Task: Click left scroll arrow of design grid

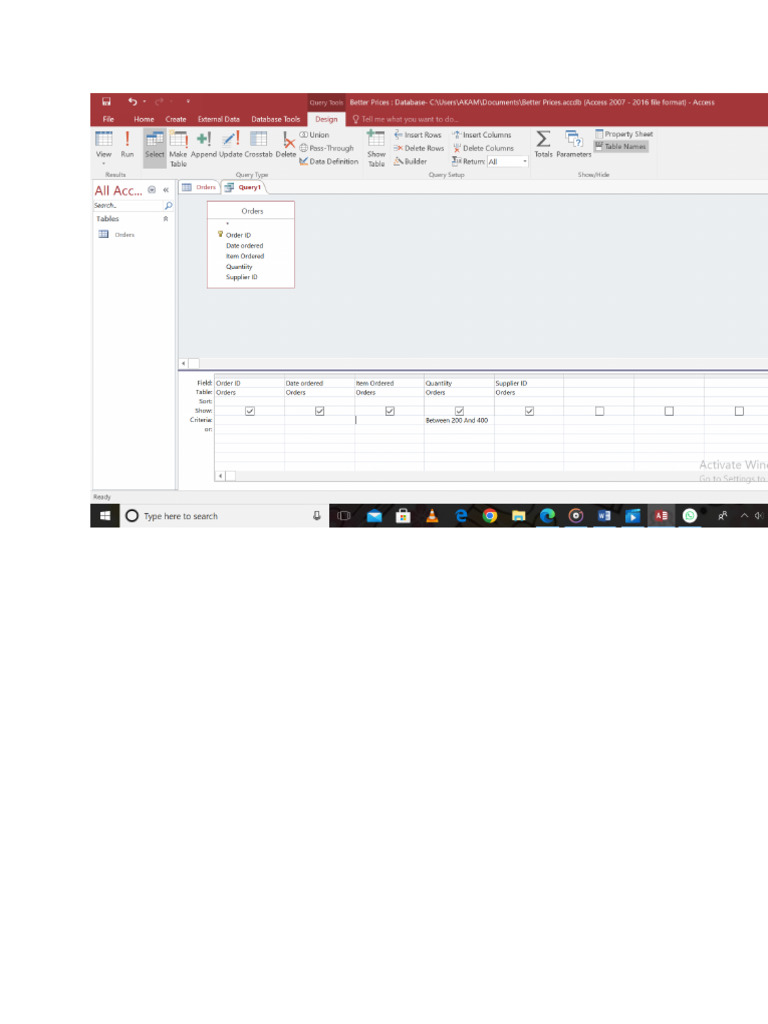Action: (x=221, y=476)
